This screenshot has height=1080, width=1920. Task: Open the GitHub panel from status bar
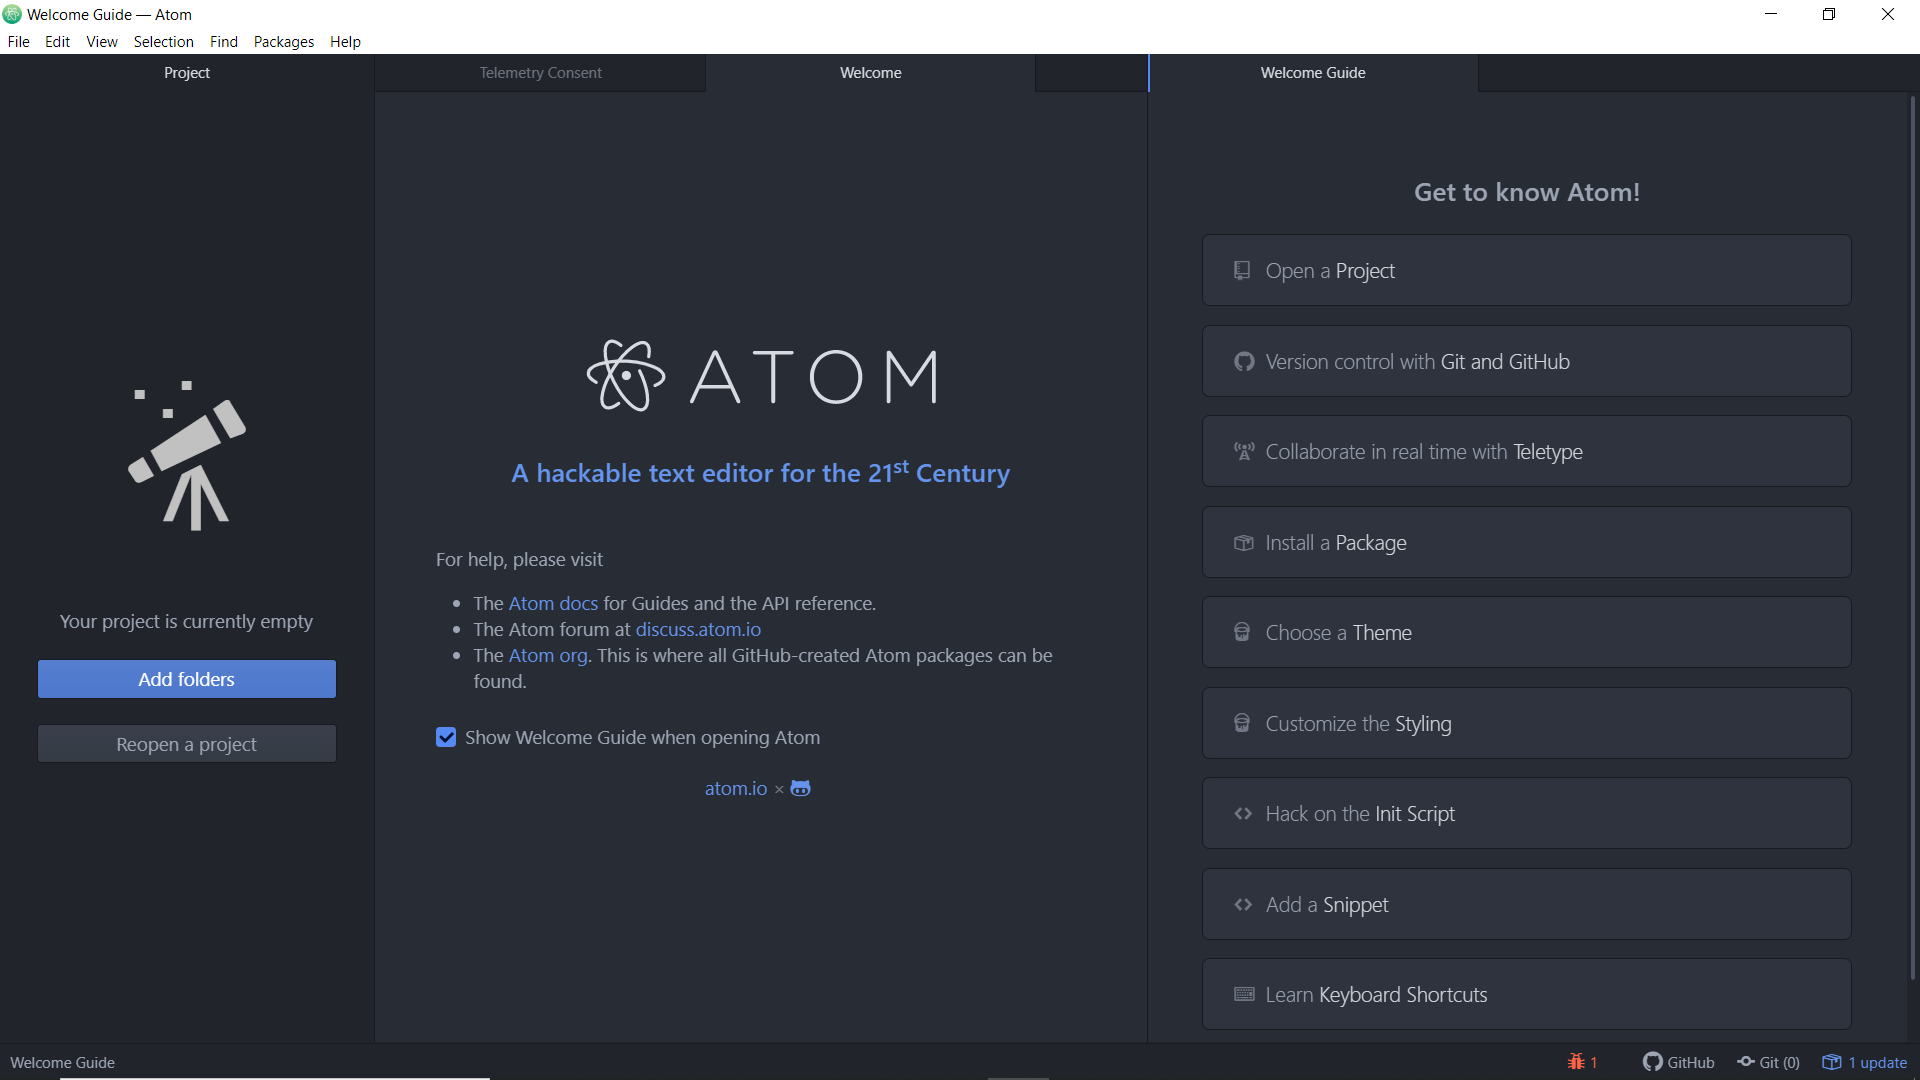pos(1679,1062)
